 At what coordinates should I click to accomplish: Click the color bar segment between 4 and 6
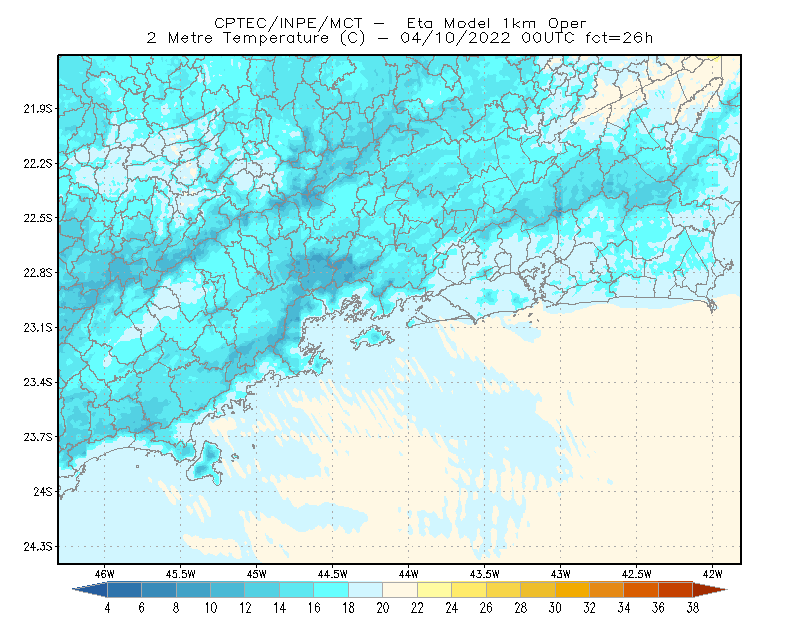tap(124, 590)
